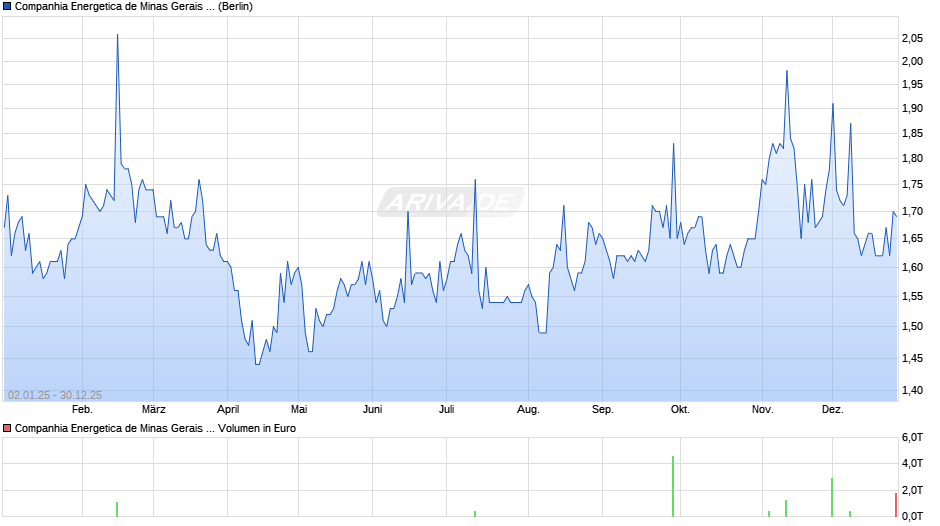Click the 'Dez.' month label
The image size is (940, 526).
point(832,410)
